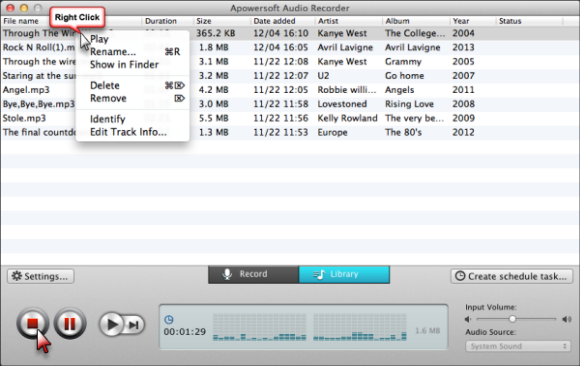
Task: Click the microphone icon on Record tab
Action: click(227, 274)
